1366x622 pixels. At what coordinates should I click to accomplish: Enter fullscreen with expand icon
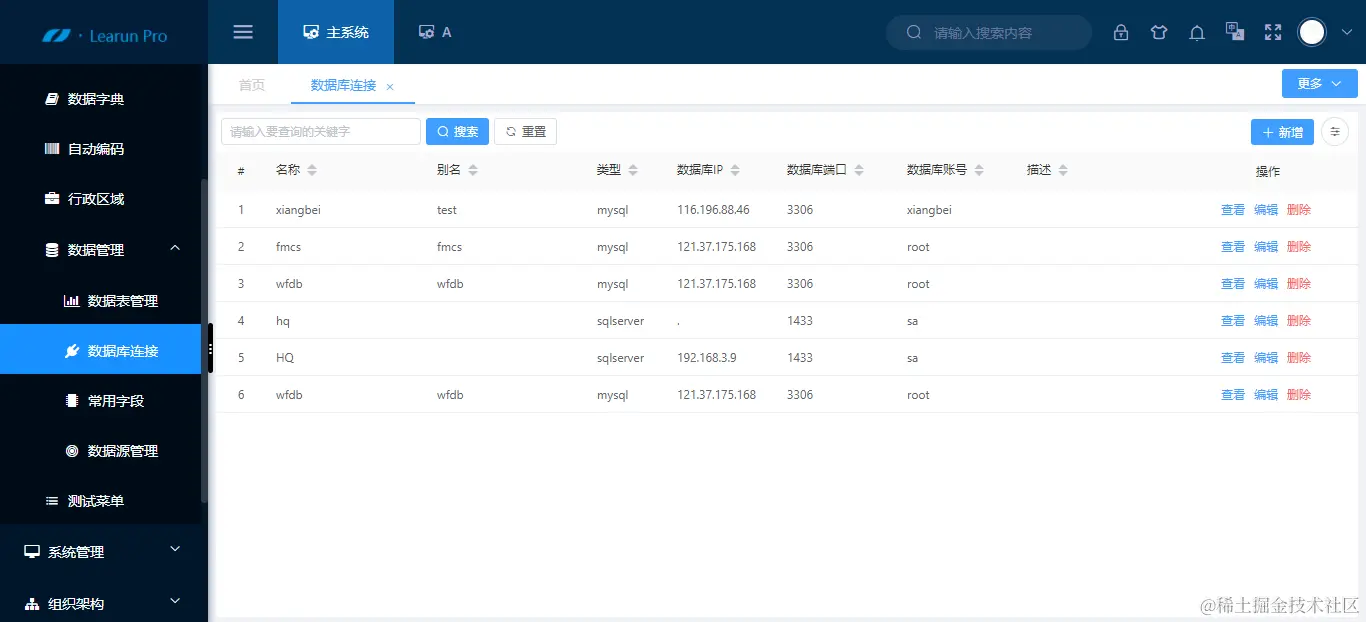point(1272,31)
